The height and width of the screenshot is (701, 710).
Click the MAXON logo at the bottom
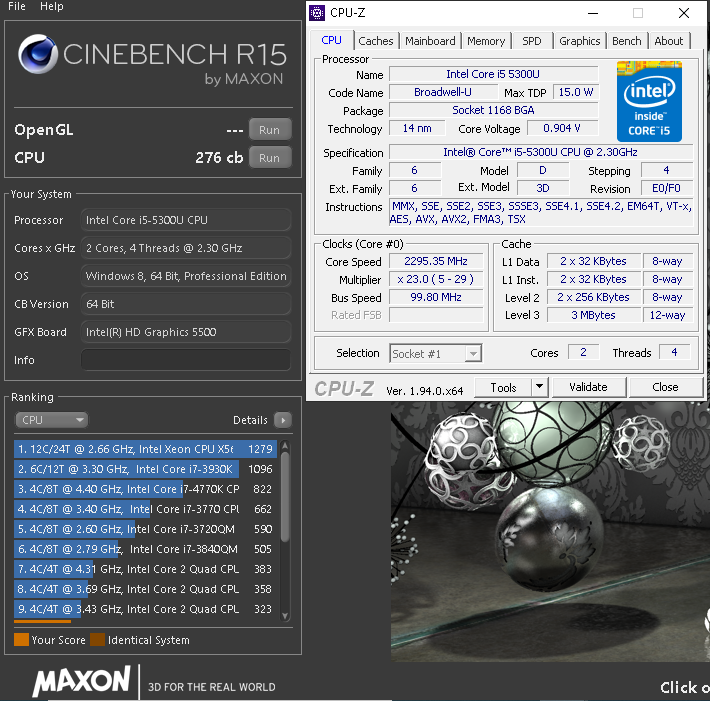[82, 681]
